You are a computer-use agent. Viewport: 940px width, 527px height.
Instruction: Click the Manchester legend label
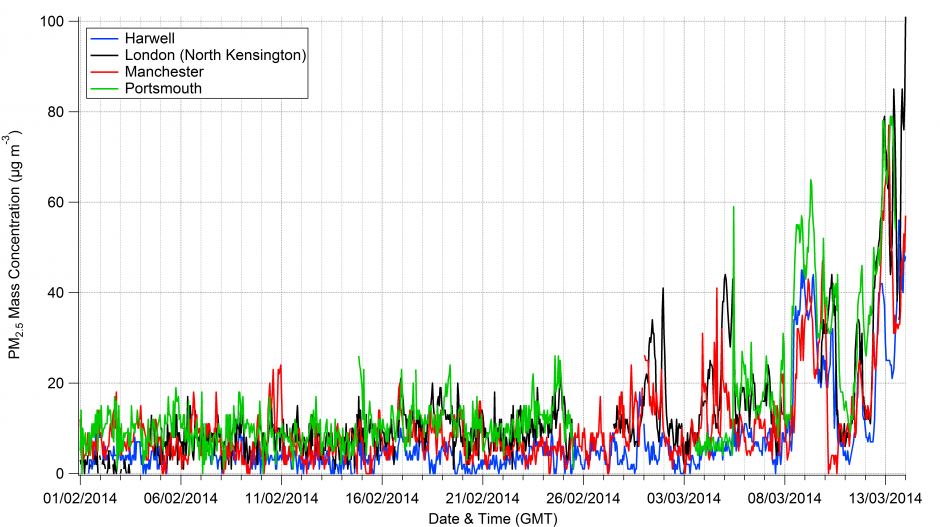click(164, 72)
